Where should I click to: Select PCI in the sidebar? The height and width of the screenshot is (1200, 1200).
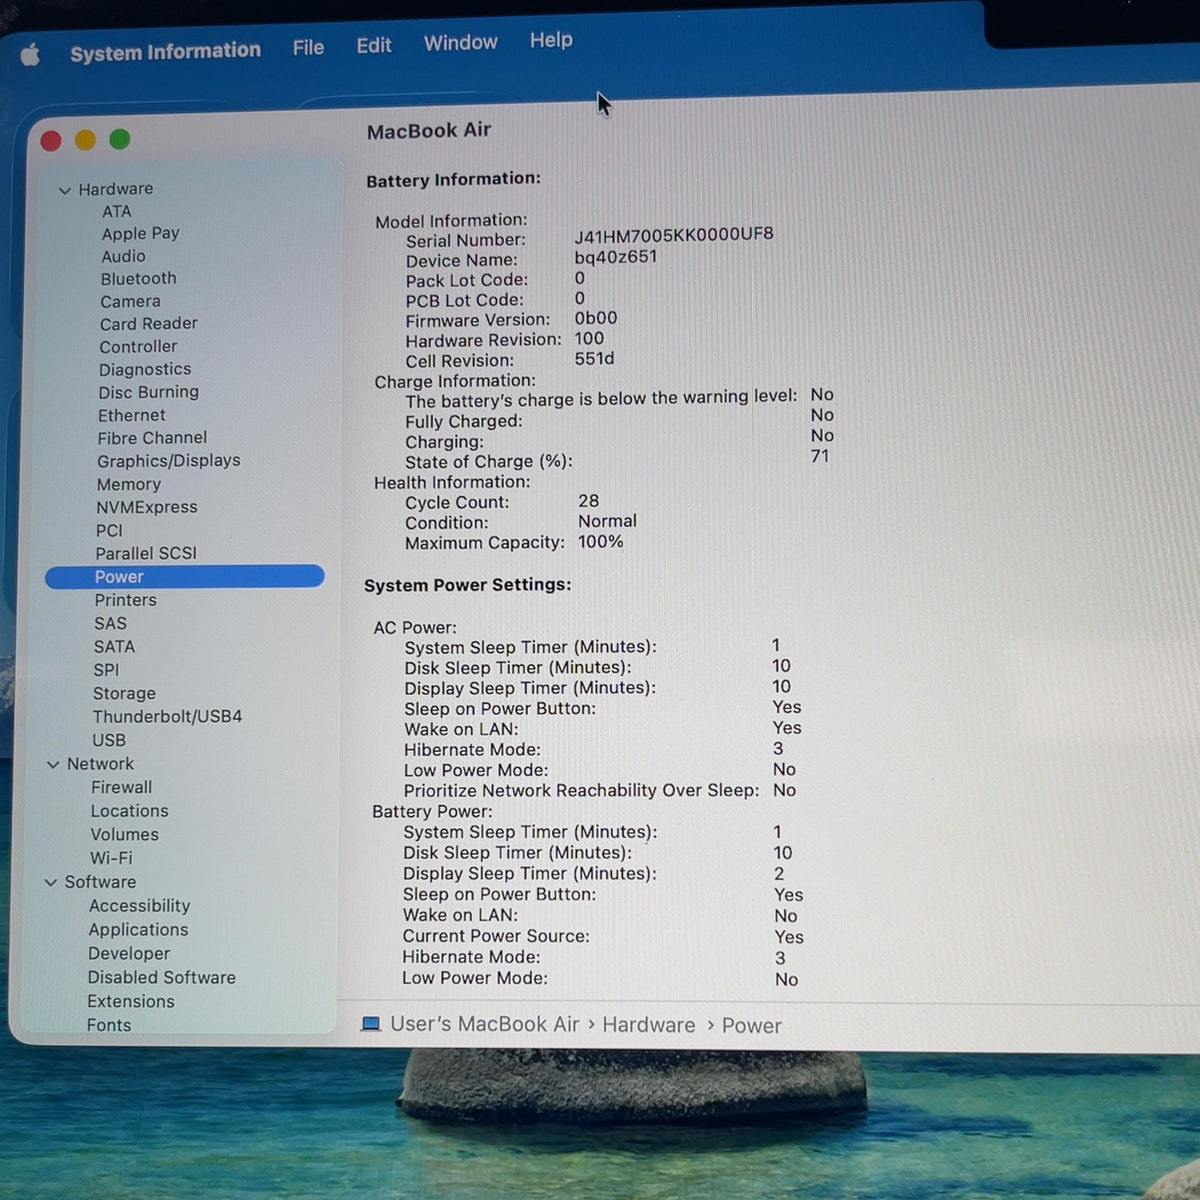109,530
